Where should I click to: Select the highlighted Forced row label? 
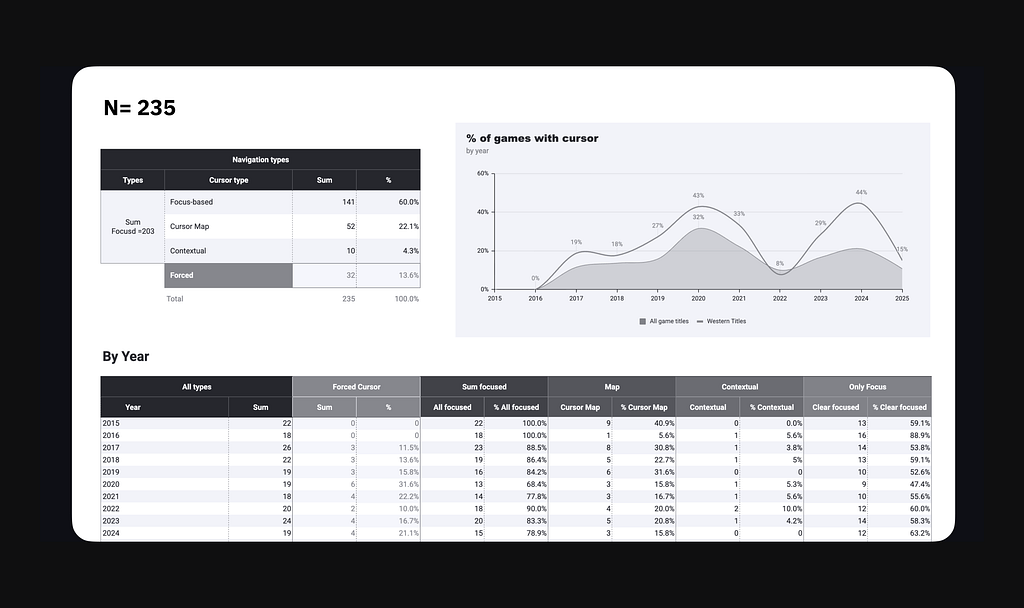tap(229, 276)
